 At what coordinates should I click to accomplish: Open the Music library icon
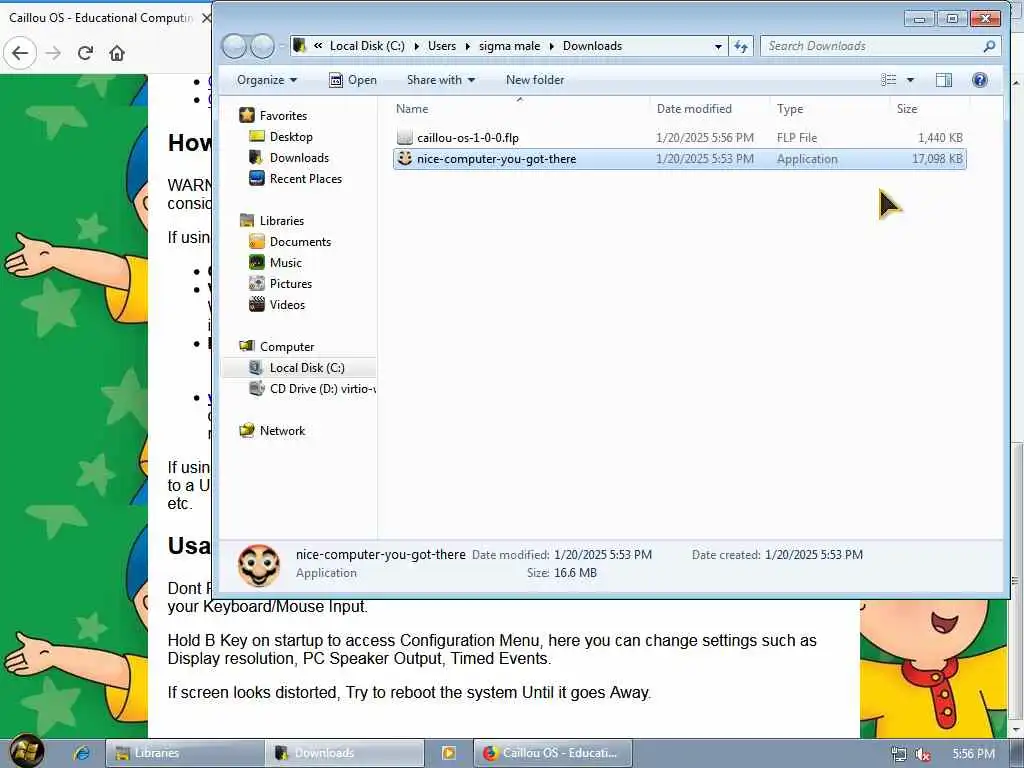point(257,263)
